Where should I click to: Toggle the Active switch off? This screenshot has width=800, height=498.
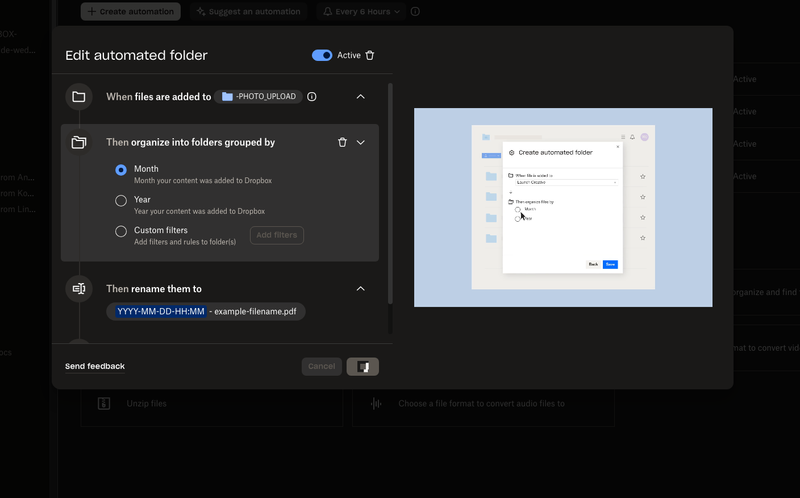click(x=322, y=56)
